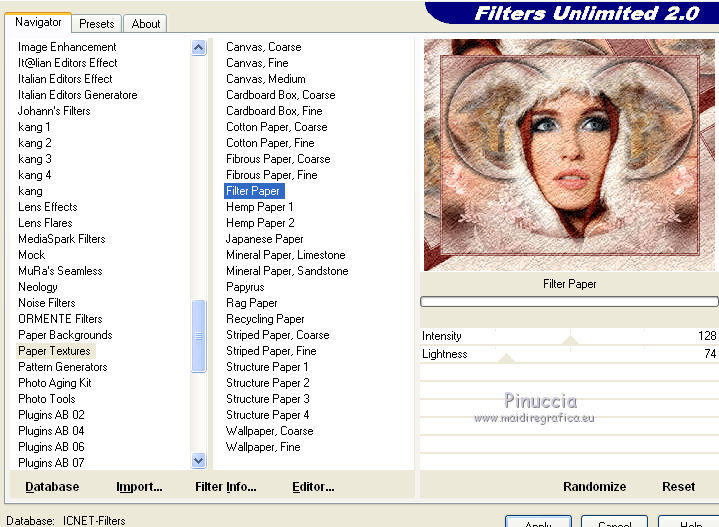
Task: Select Italian Editors Generatore category
Action: pyautogui.click(x=77, y=95)
